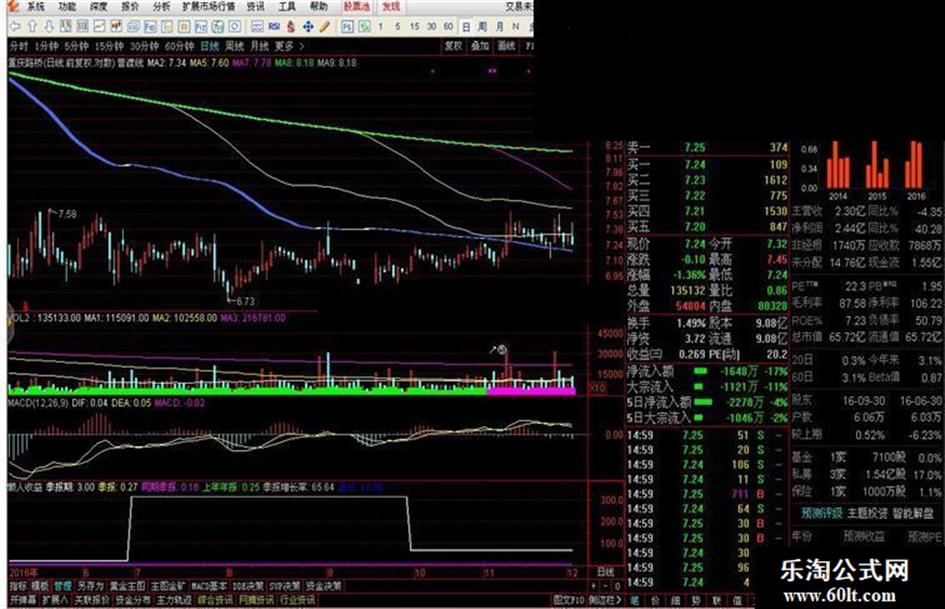Select the 日 period toolbar button

[x=466, y=27]
